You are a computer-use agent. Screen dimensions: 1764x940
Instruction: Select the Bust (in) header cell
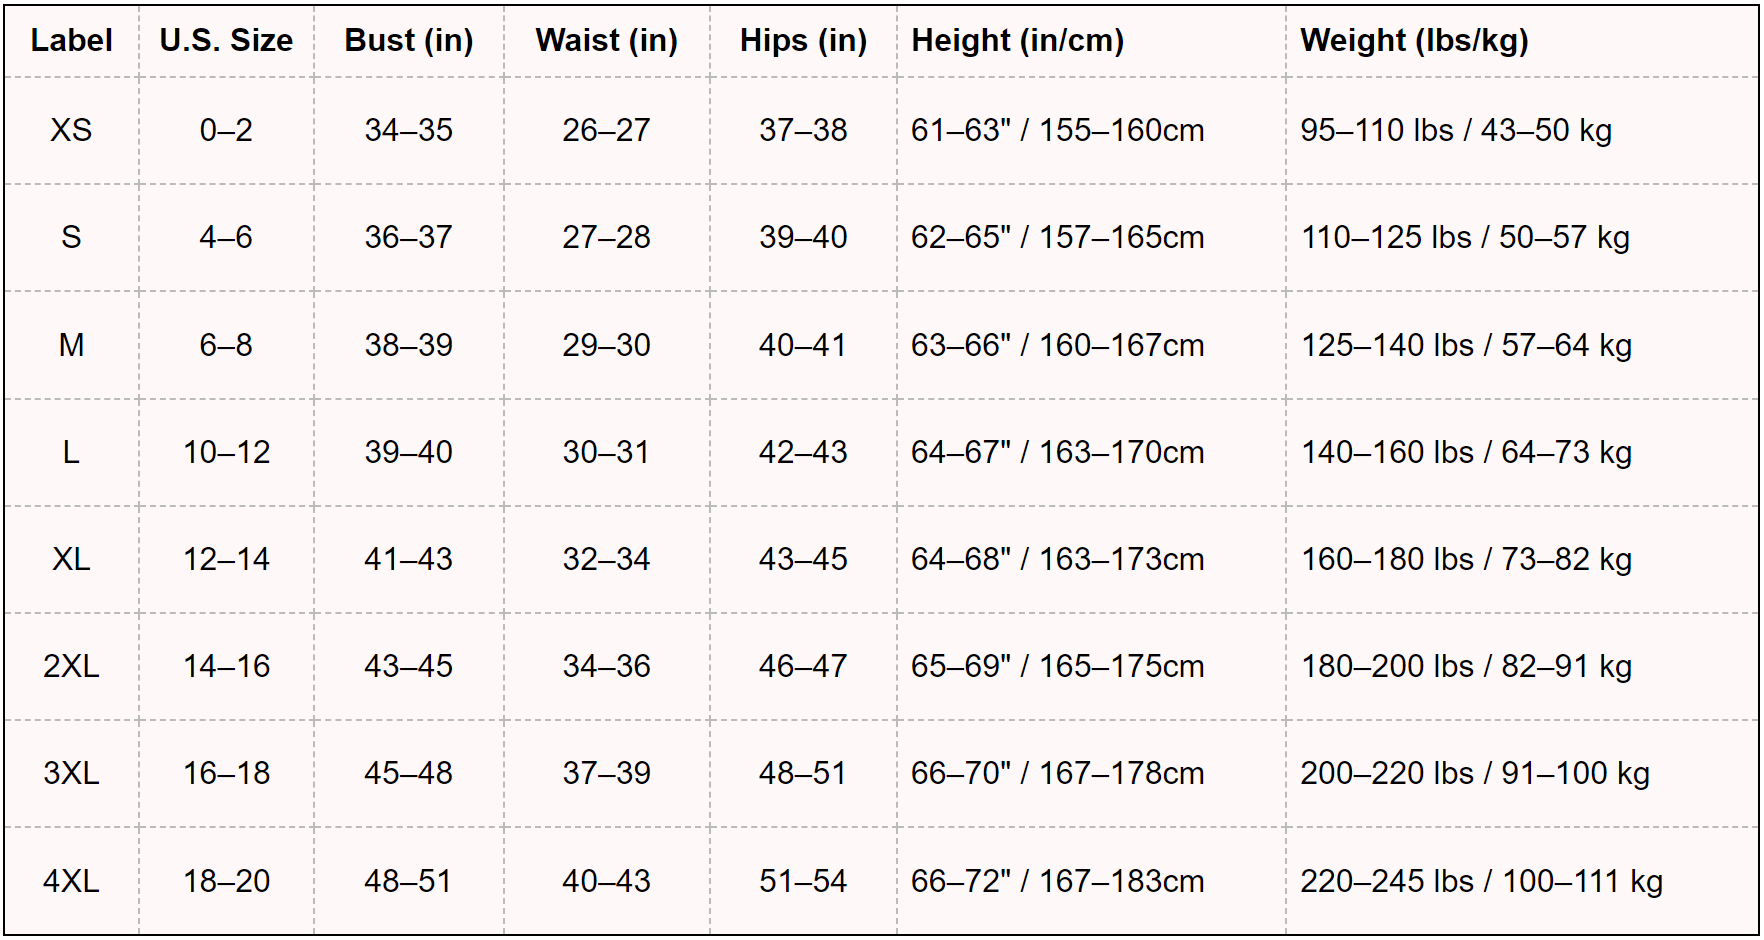[x=408, y=41]
